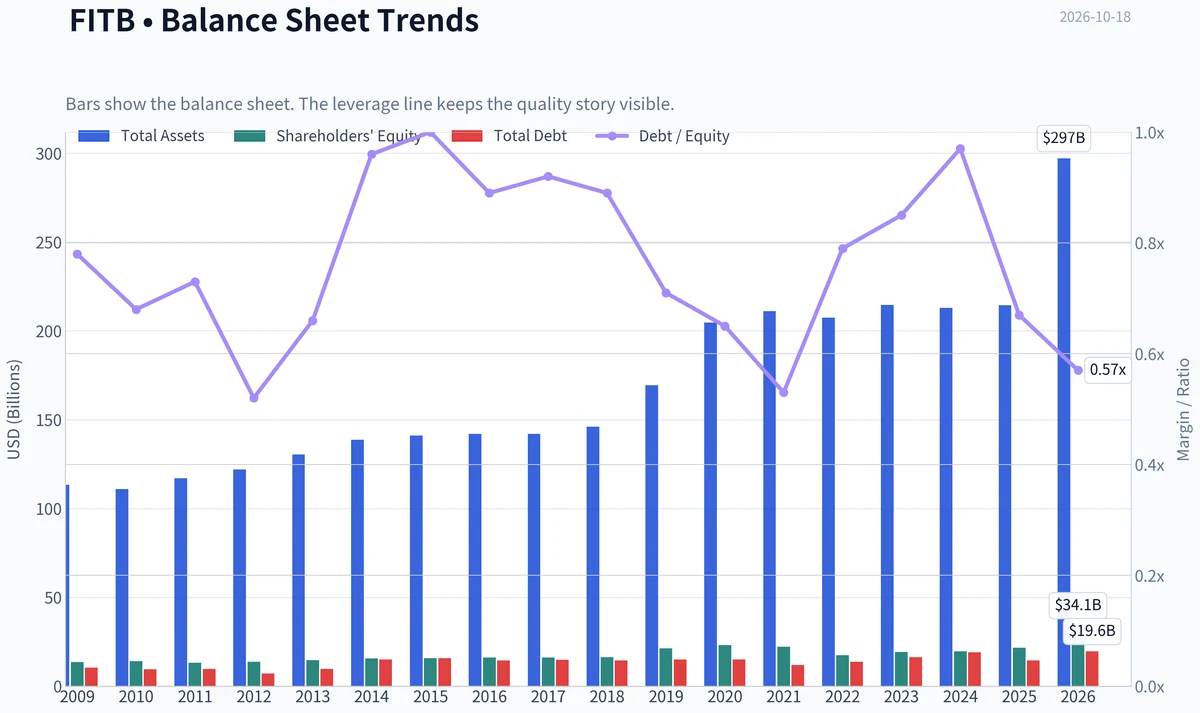Click the 2009 x-axis year label

78,696
